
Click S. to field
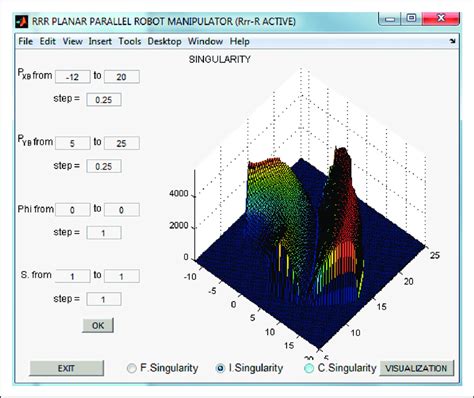[121, 276]
